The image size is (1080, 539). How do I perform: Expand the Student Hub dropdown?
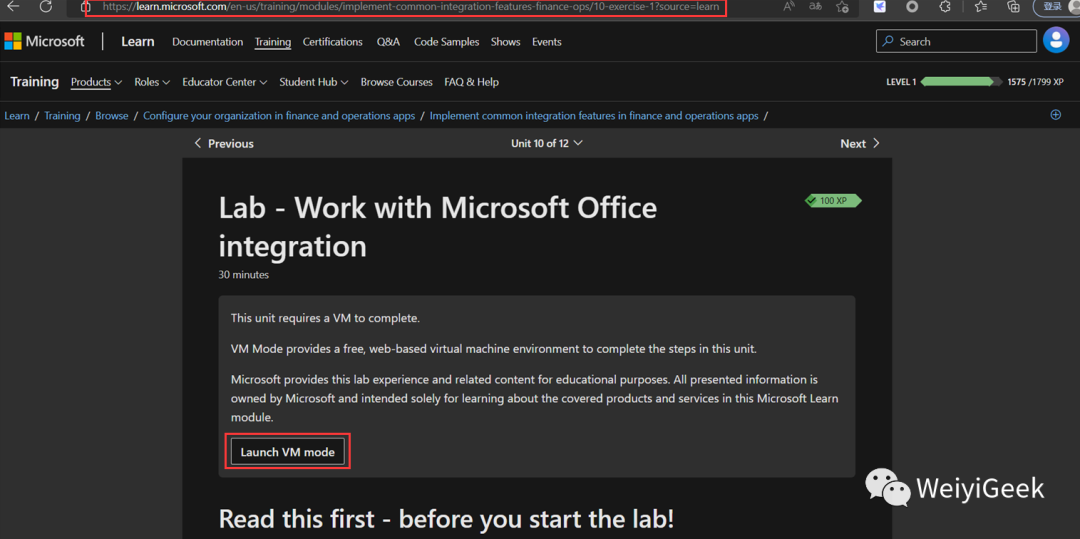(313, 82)
